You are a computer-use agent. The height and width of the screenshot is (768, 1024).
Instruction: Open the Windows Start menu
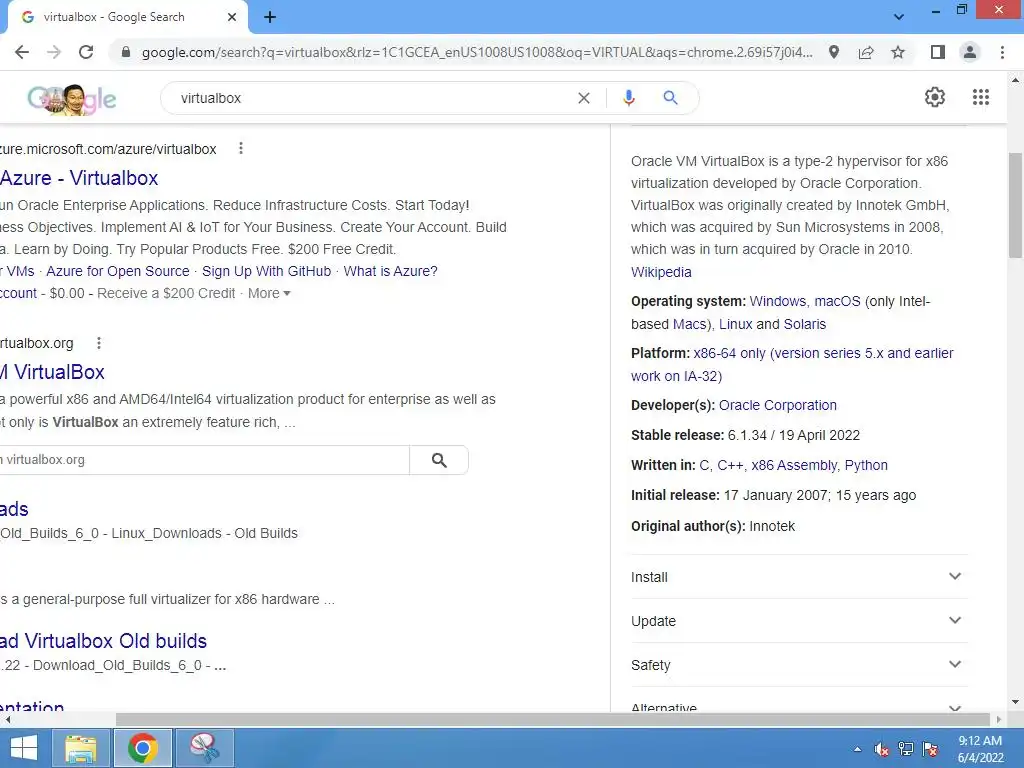pos(24,748)
